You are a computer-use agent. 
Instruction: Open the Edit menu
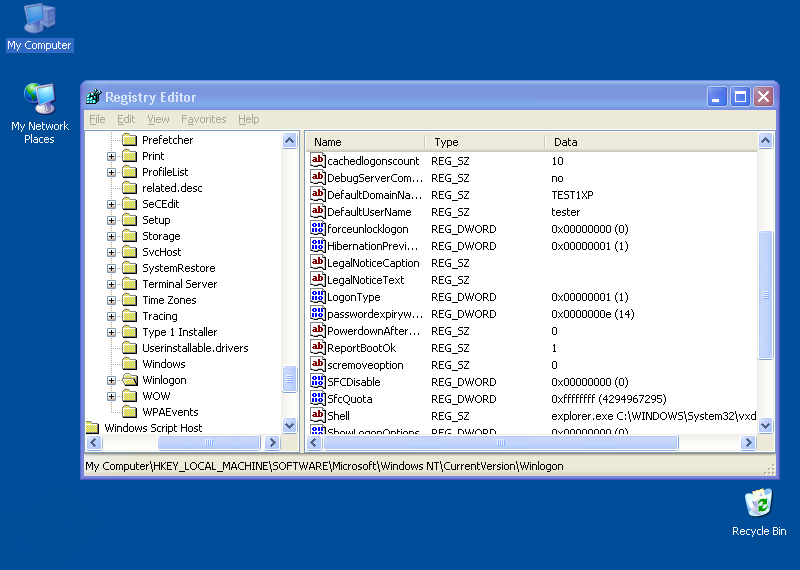pyautogui.click(x=126, y=119)
